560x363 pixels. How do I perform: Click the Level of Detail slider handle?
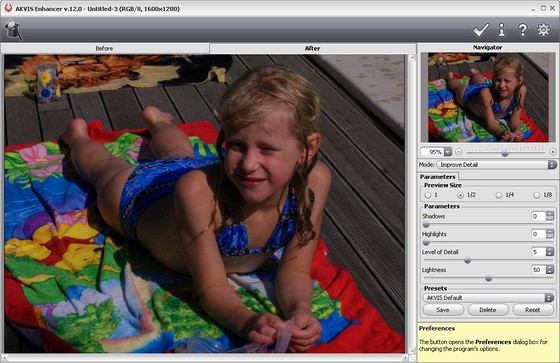(x=468, y=260)
